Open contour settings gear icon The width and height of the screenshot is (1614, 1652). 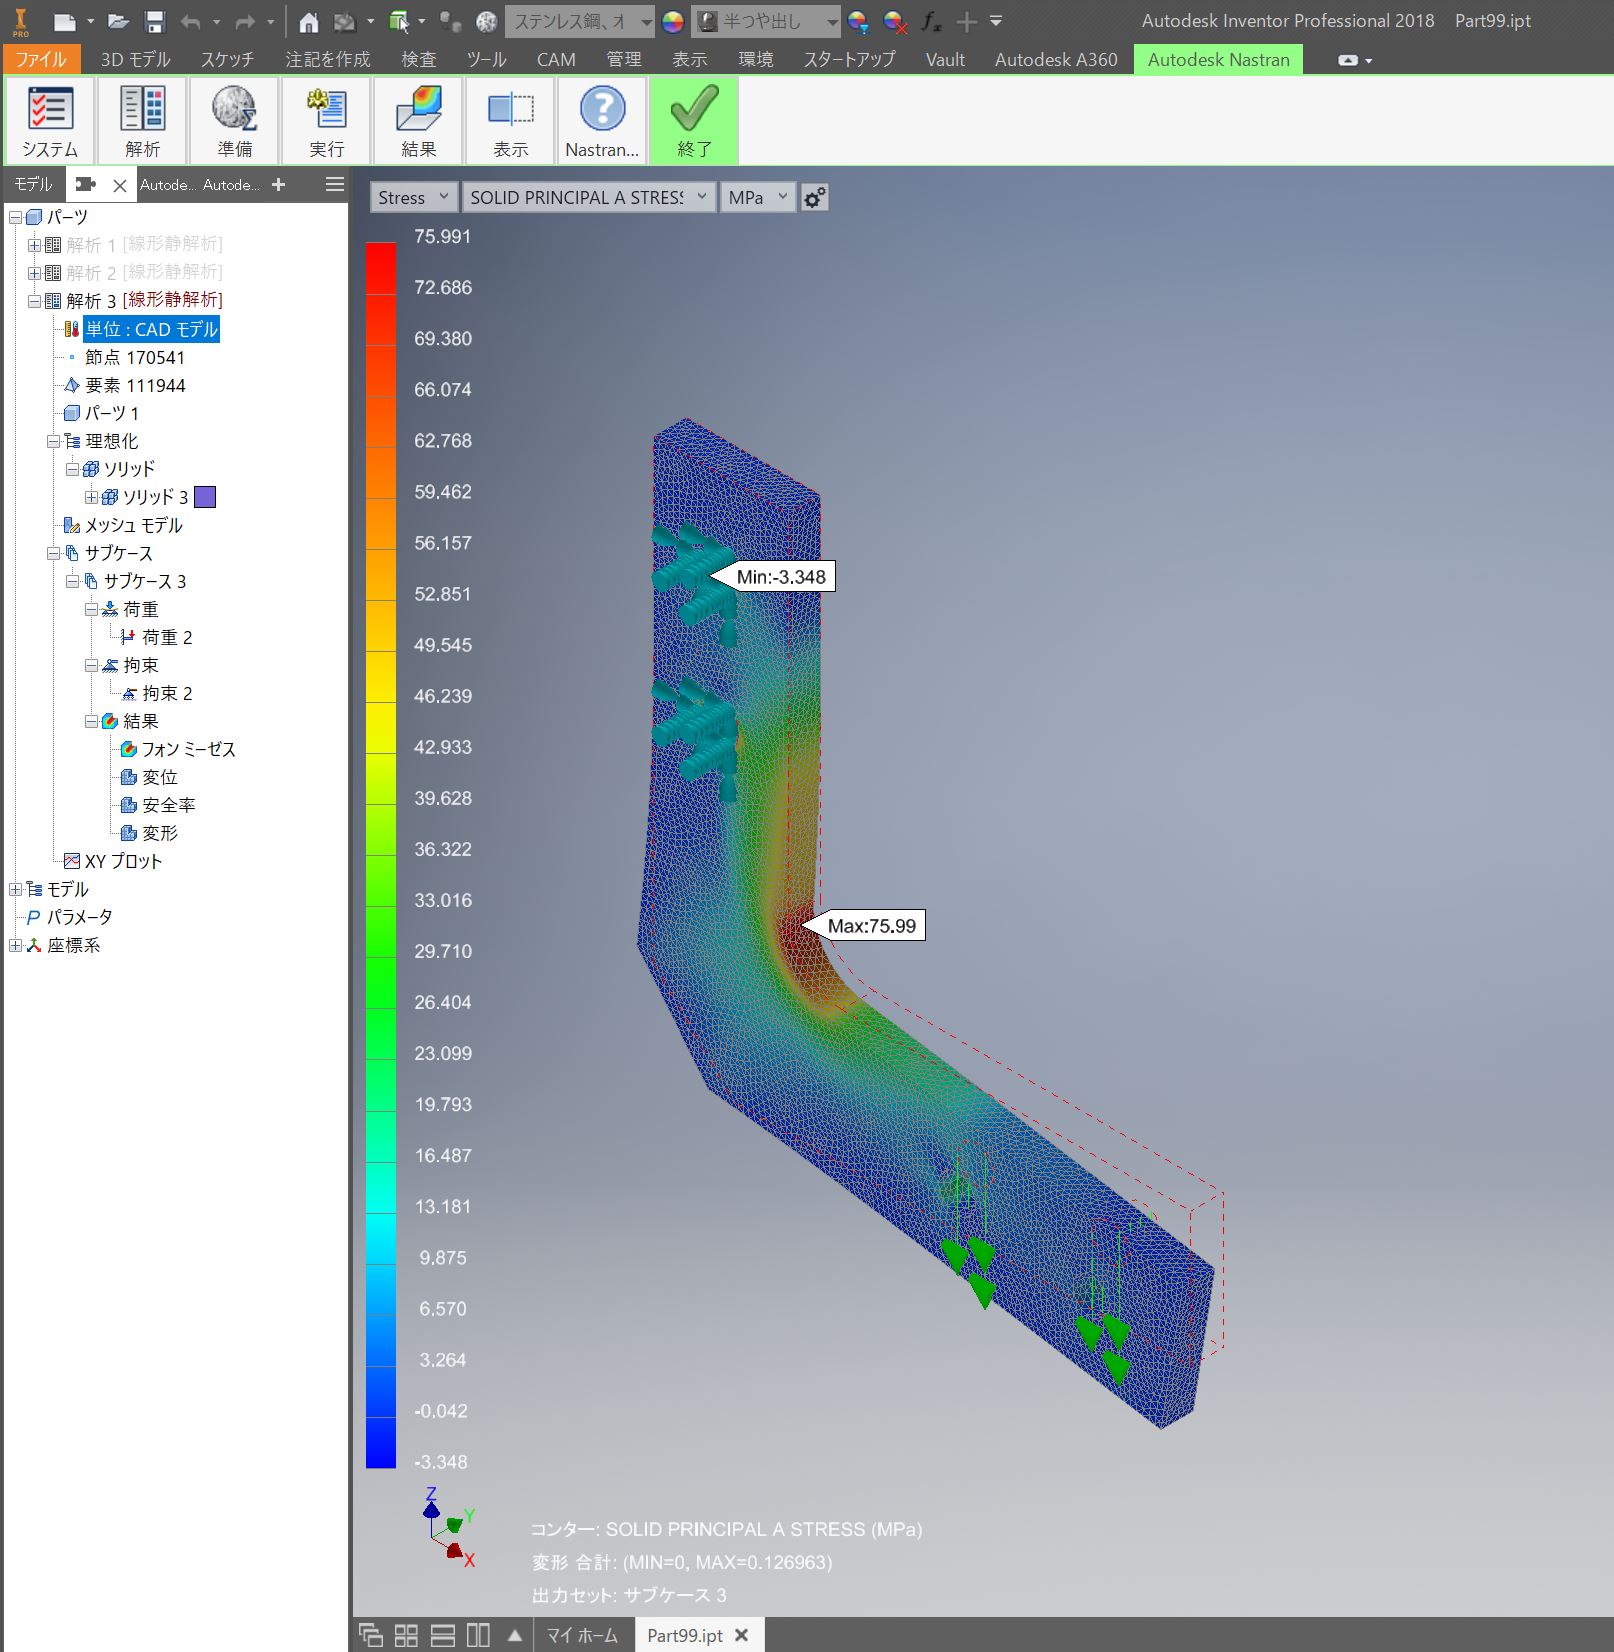[x=815, y=198]
